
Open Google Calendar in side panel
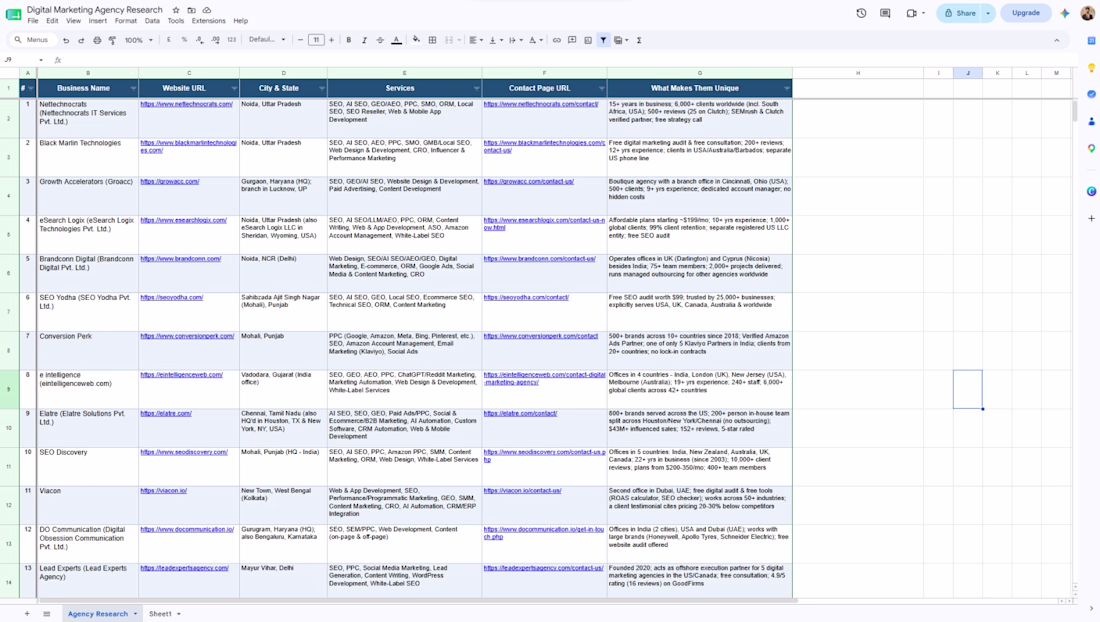(x=1091, y=41)
